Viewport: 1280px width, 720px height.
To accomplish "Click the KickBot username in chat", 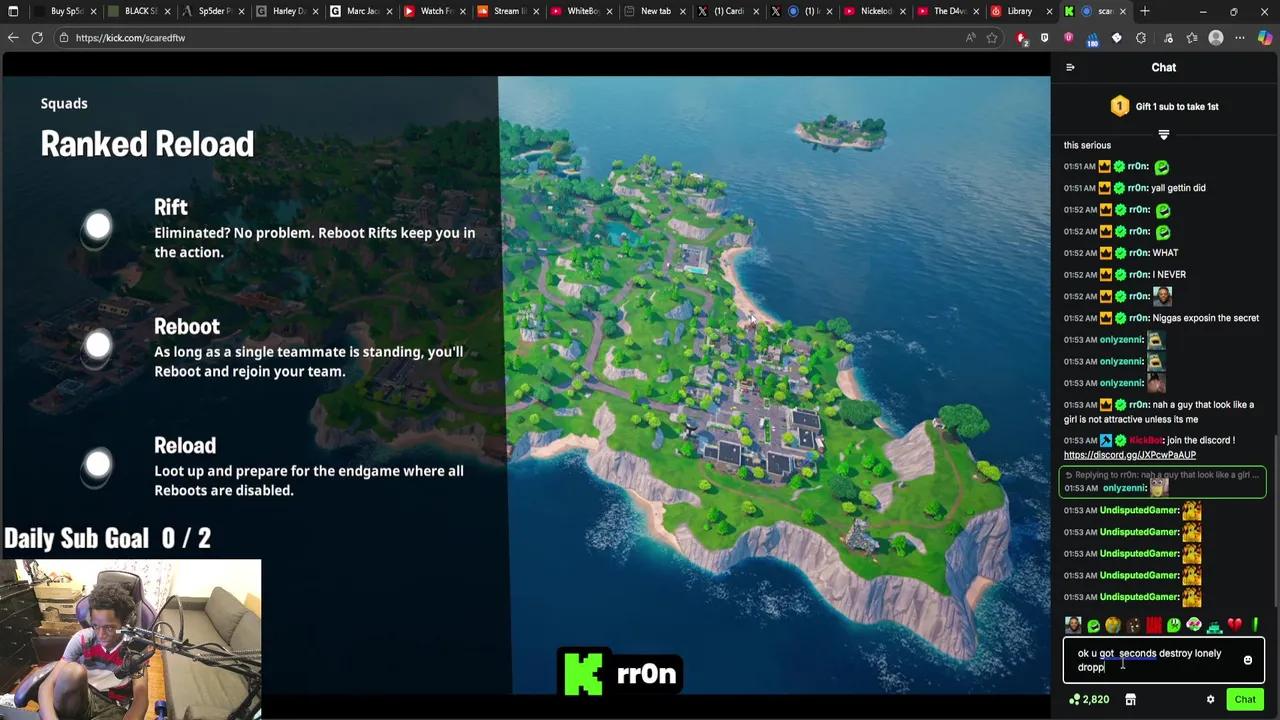I will click(x=1146, y=440).
